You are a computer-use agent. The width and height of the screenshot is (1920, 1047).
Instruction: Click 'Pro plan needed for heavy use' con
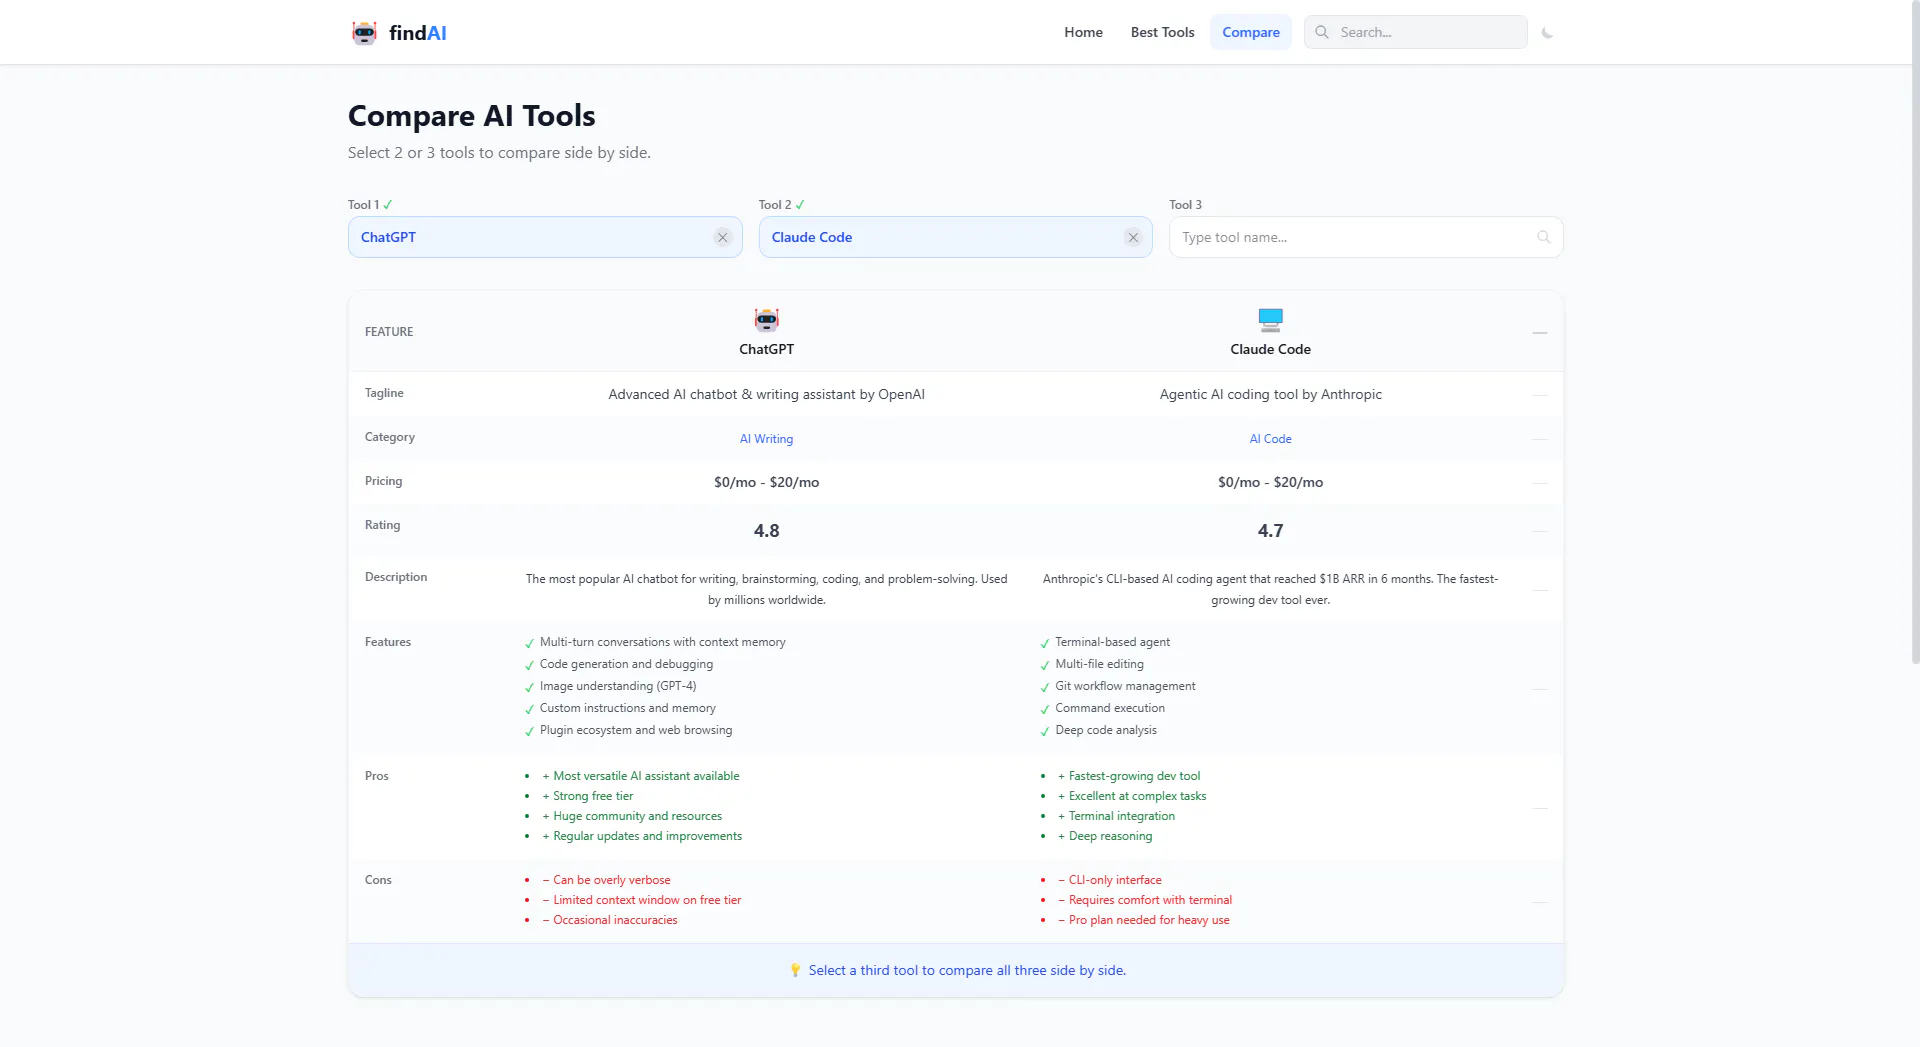pos(1149,920)
